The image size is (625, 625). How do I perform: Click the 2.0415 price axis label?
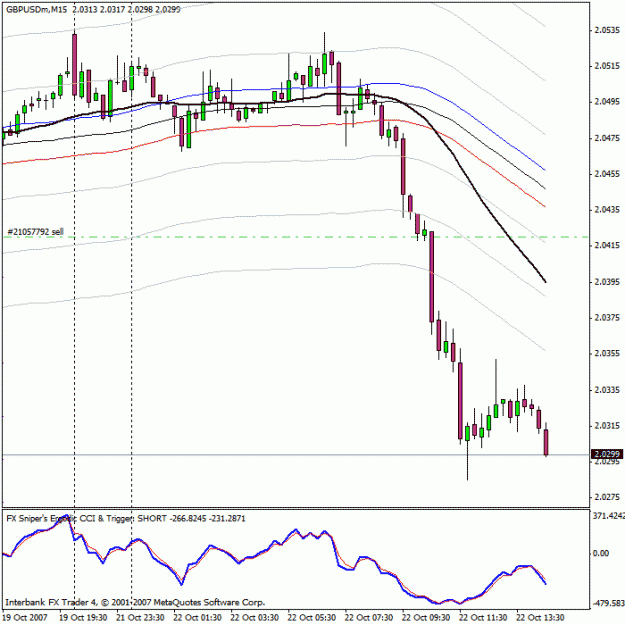point(607,246)
